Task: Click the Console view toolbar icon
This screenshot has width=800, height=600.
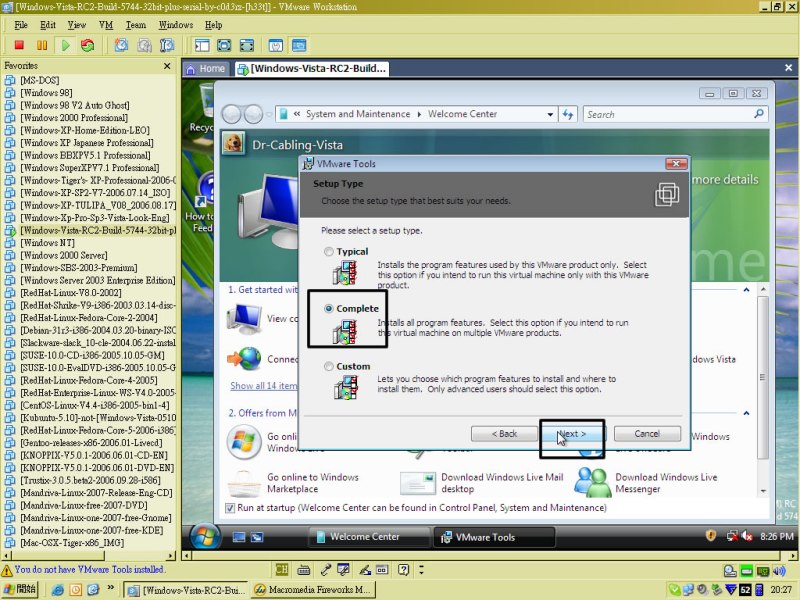Action: coord(299,45)
